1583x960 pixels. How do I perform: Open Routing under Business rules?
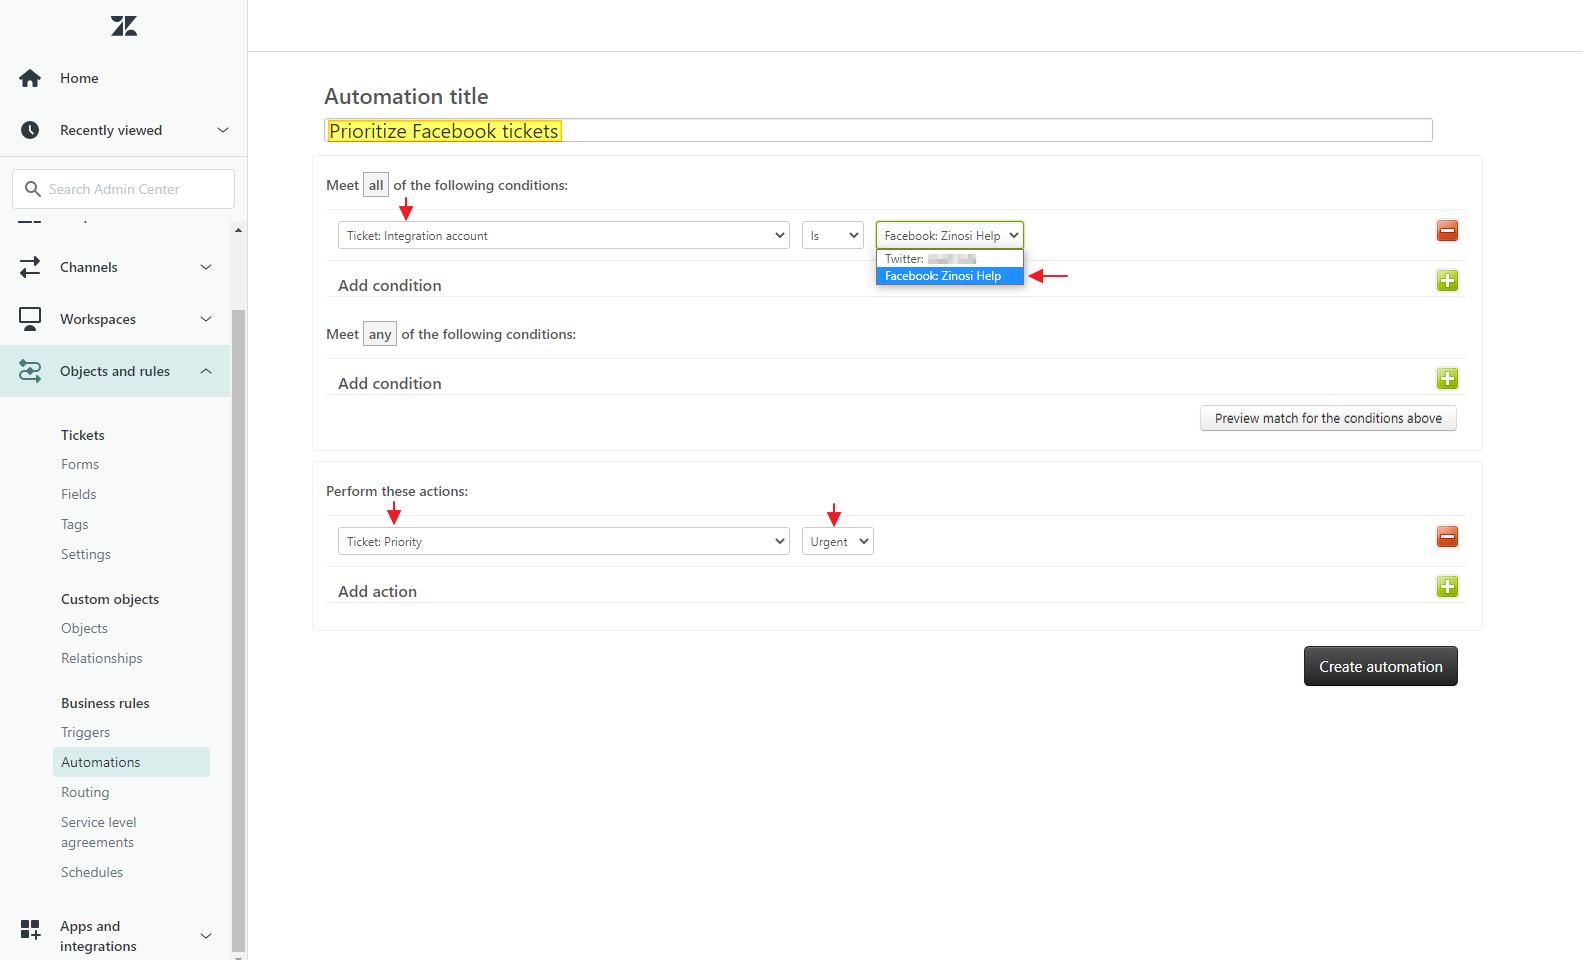85,792
